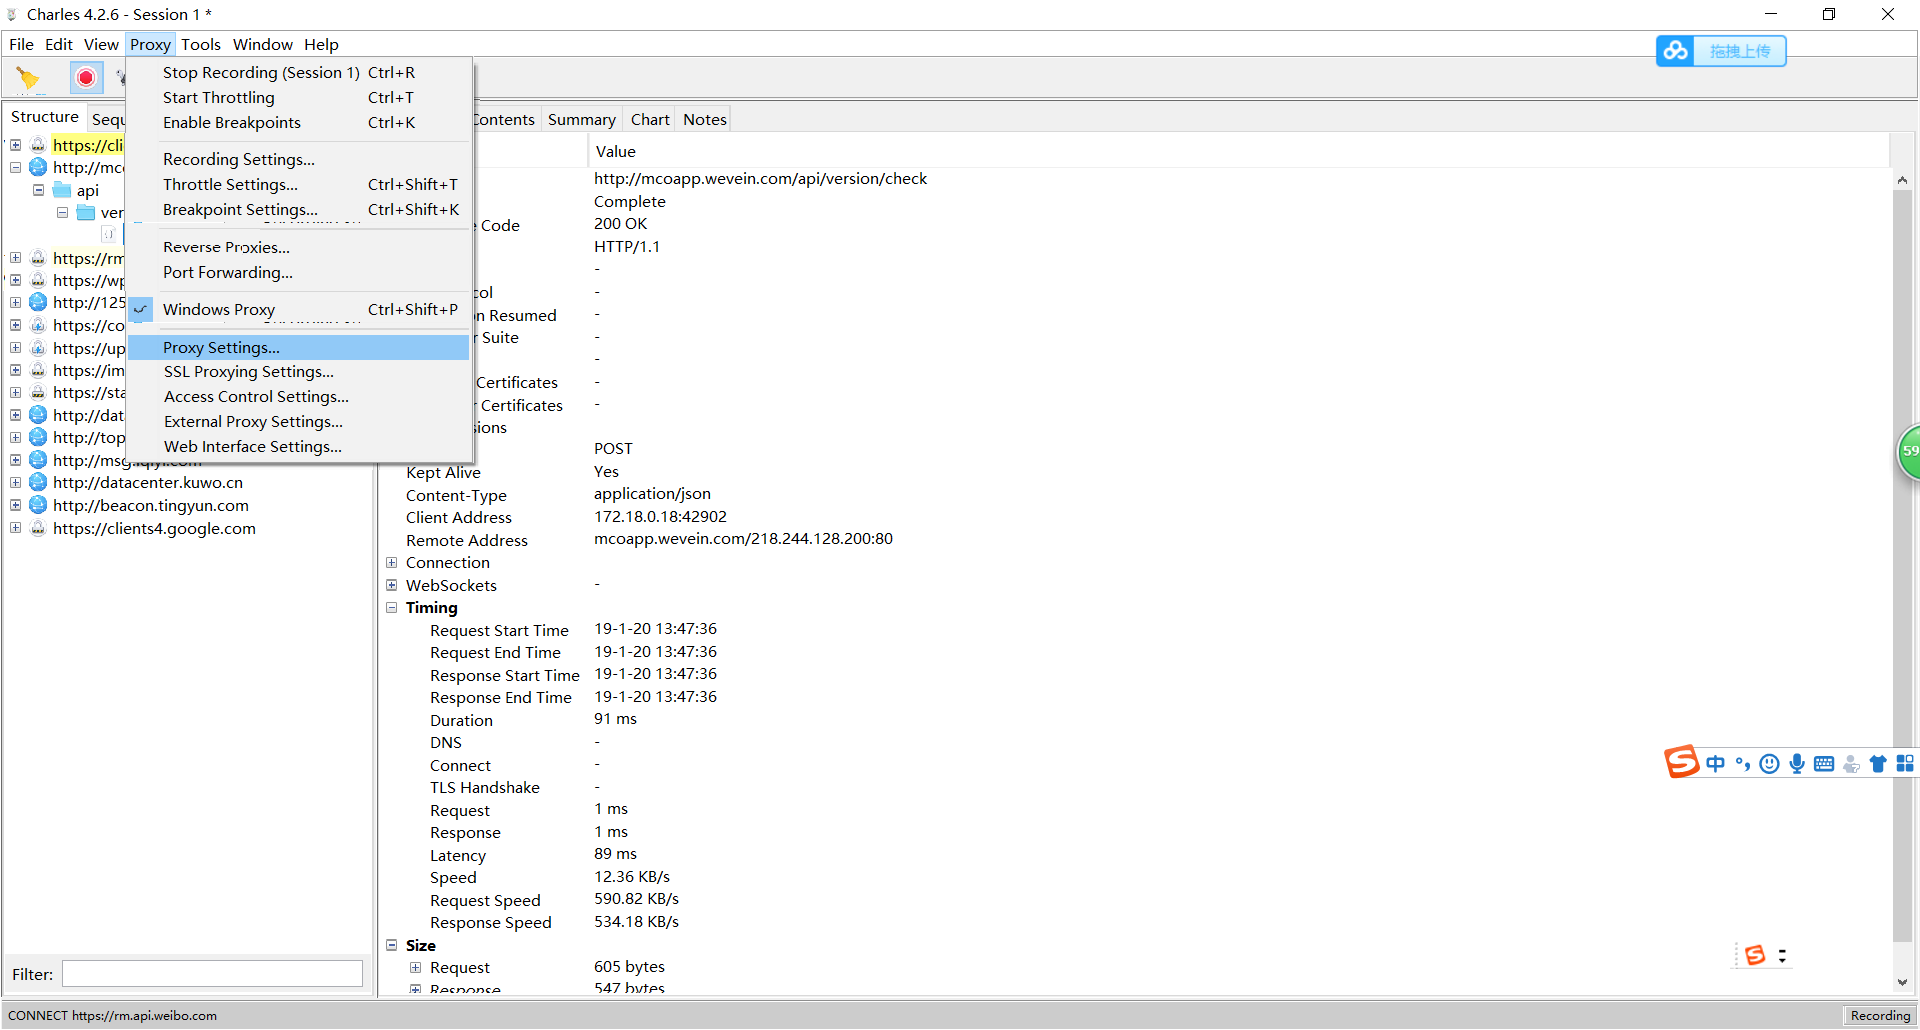The height and width of the screenshot is (1030, 1920).
Task: Click the lock icon beside https://clients4.google.com
Action: 38,528
